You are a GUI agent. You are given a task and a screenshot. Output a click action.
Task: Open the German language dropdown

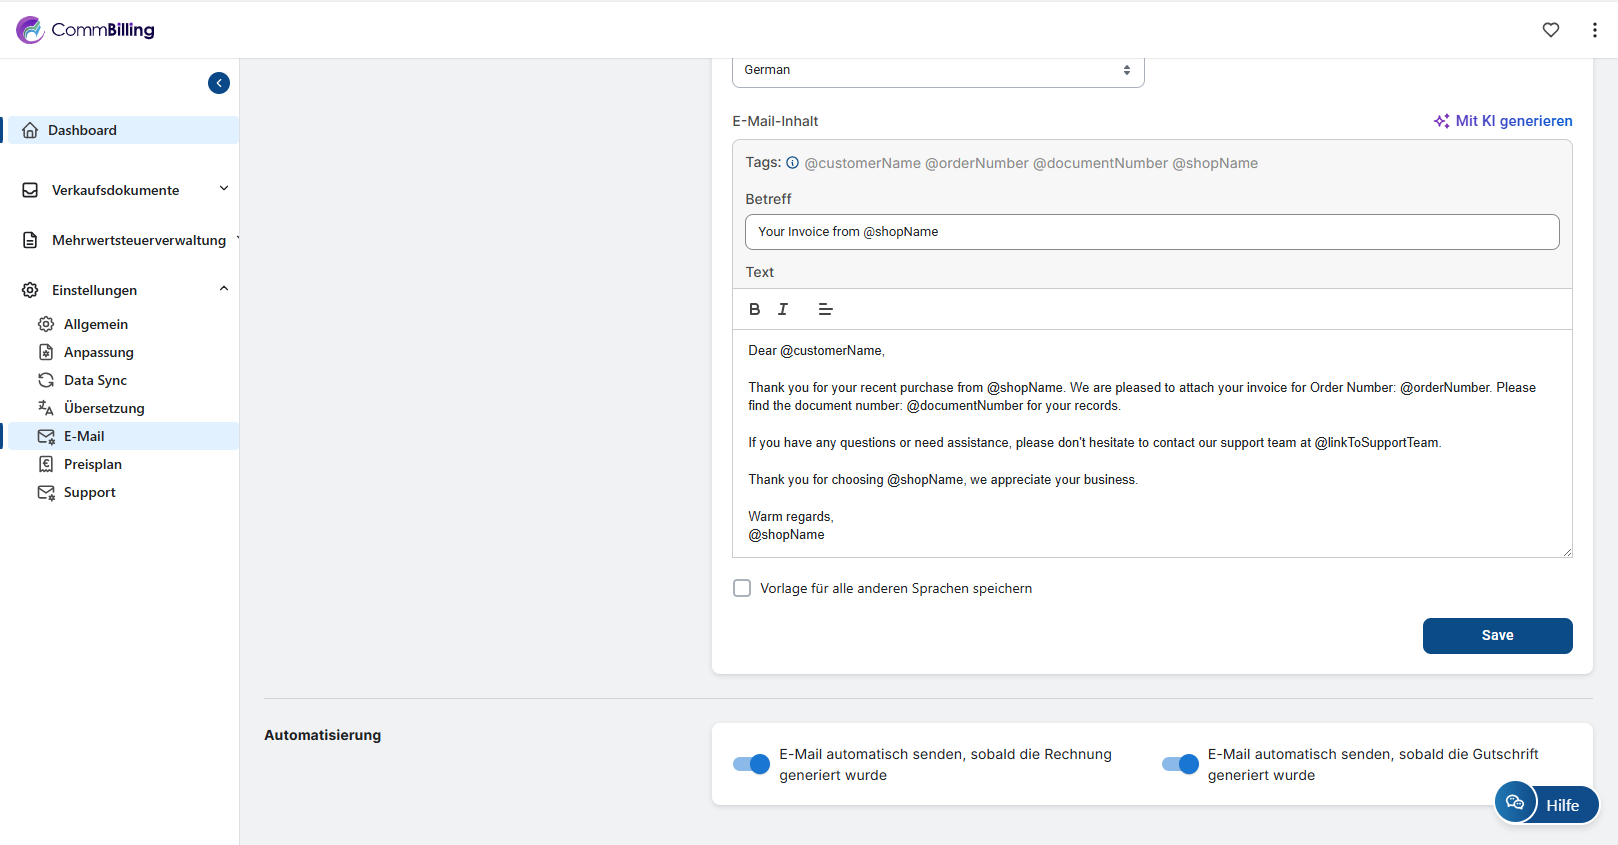click(937, 70)
